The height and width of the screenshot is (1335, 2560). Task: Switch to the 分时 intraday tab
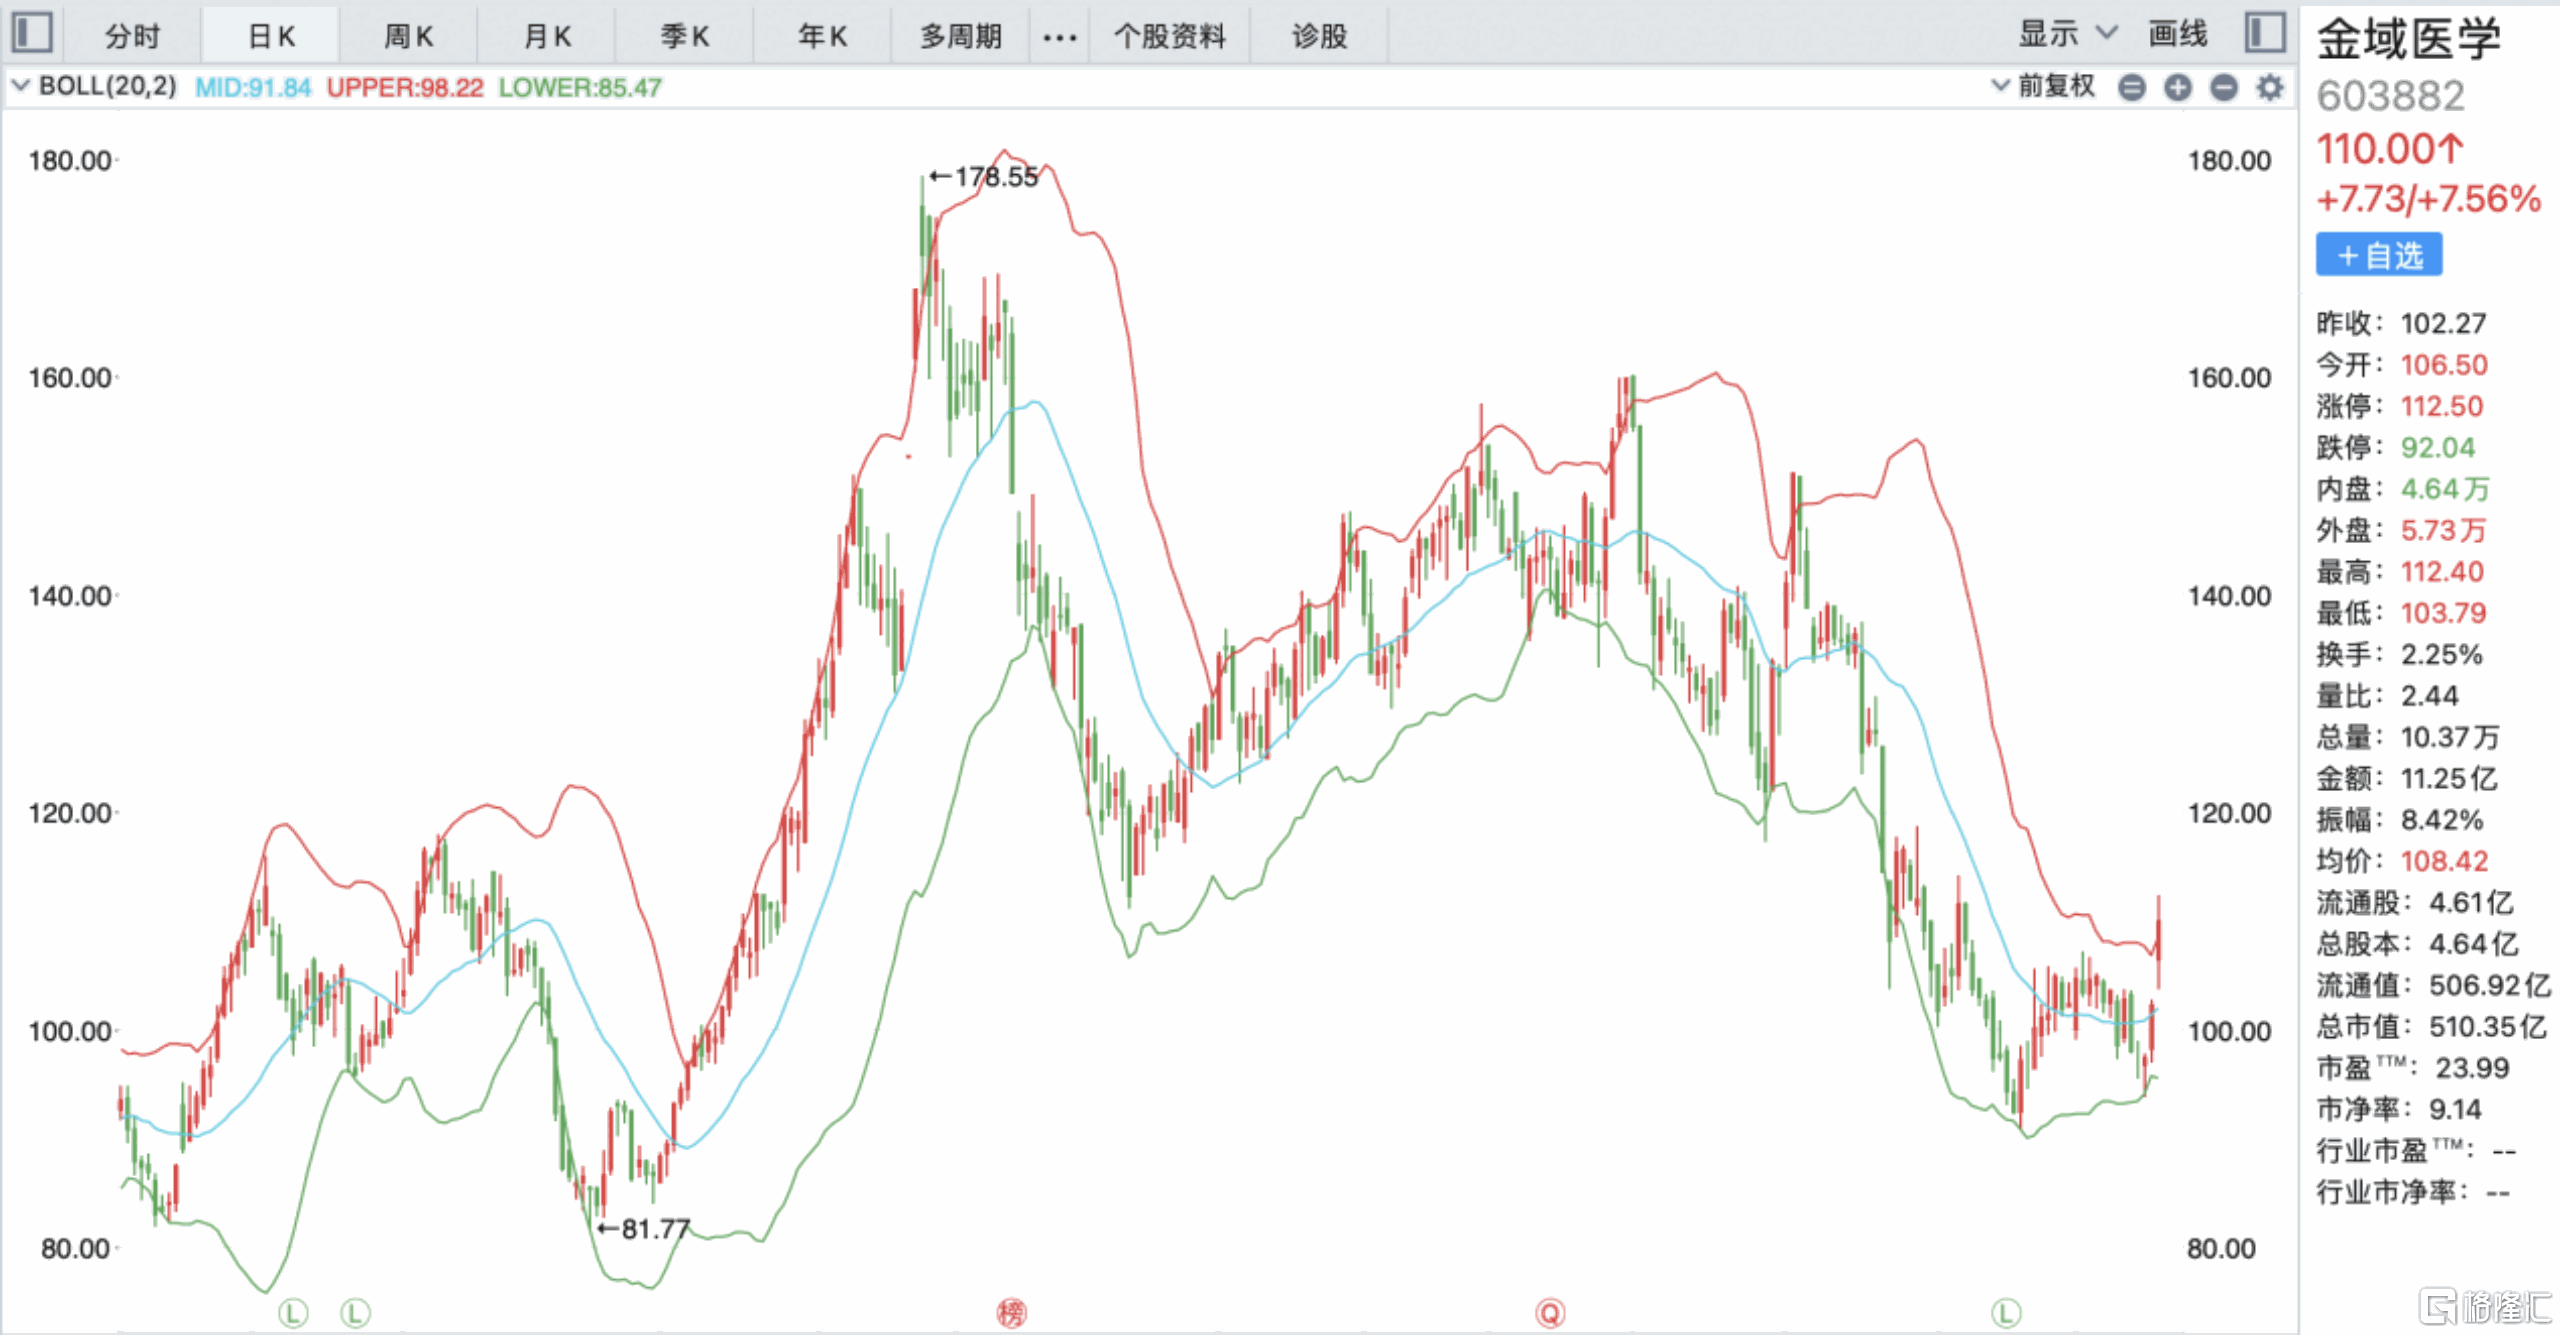click(133, 37)
